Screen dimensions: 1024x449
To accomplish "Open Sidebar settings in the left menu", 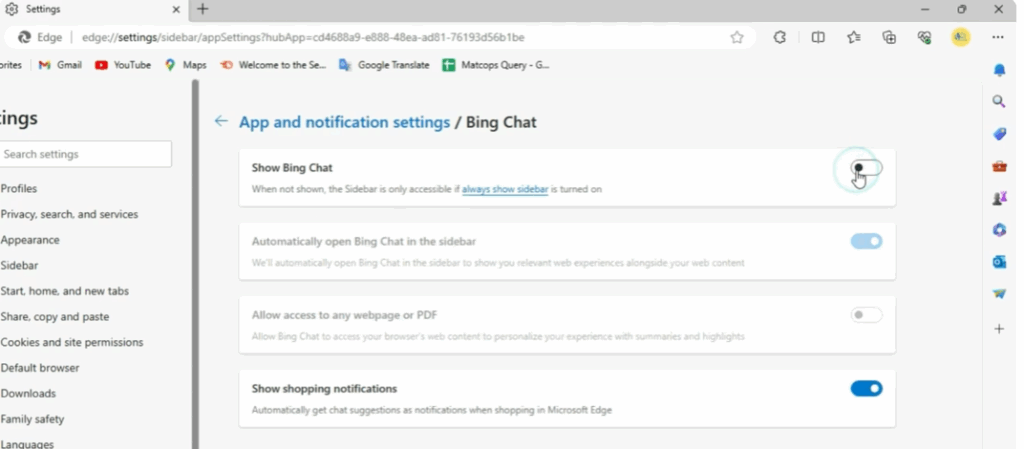I will pyautogui.click(x=19, y=265).
